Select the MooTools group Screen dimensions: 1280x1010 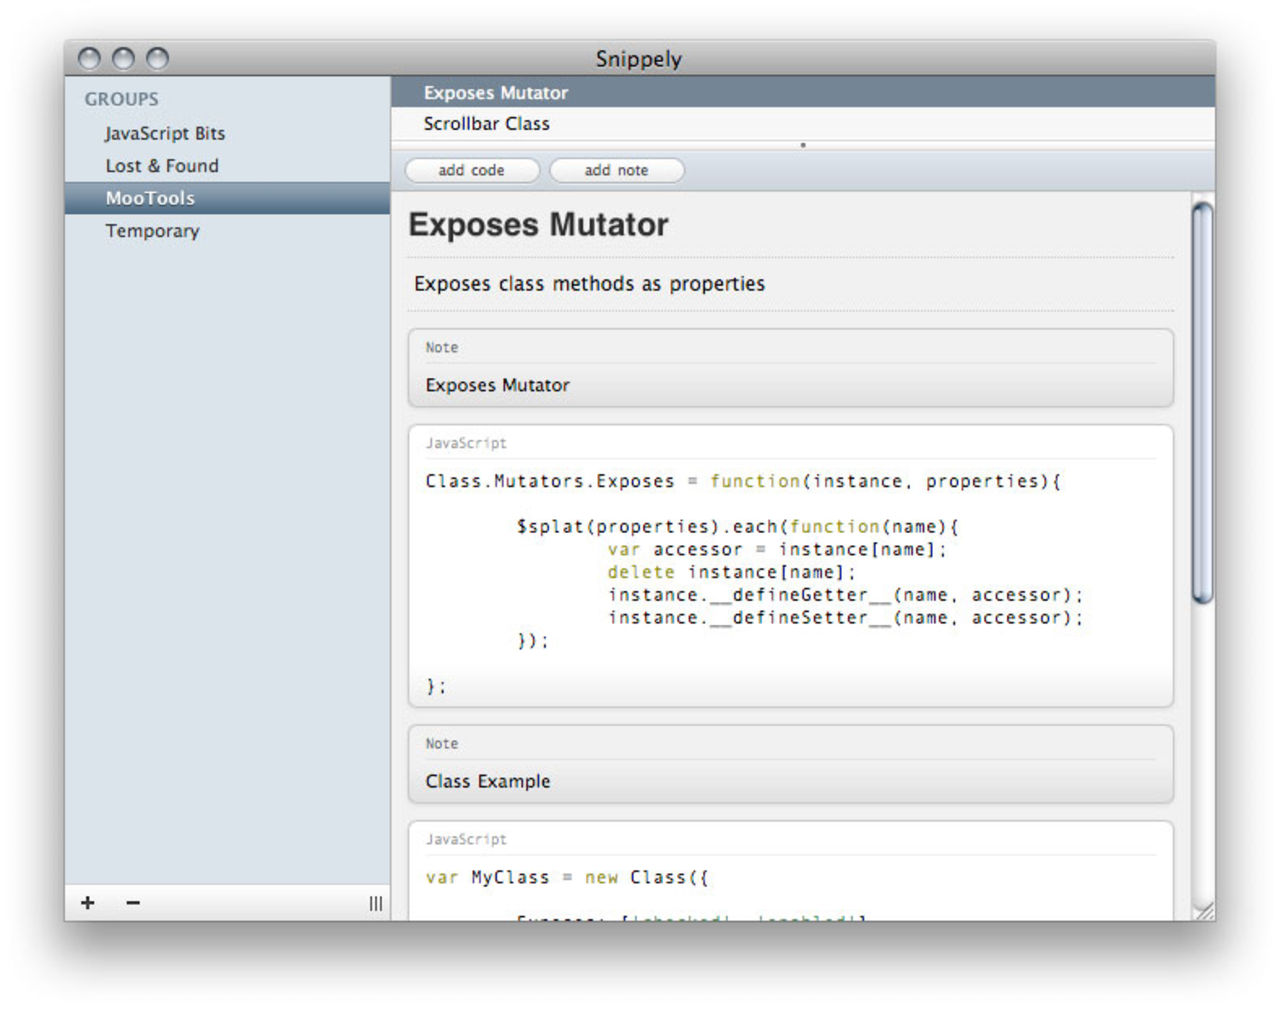(x=150, y=198)
